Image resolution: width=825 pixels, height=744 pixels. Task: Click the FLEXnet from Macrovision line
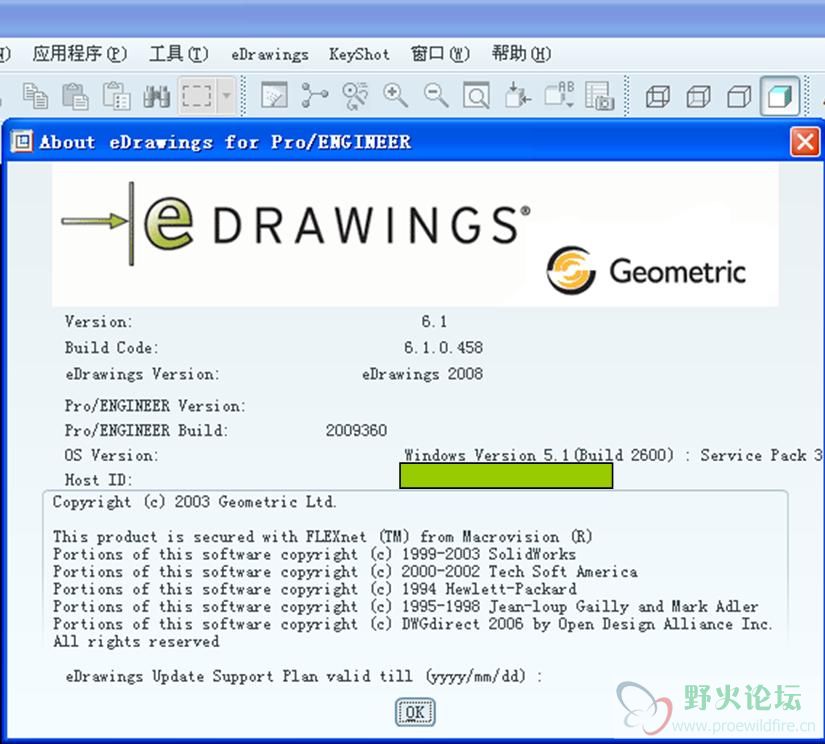pyautogui.click(x=322, y=537)
